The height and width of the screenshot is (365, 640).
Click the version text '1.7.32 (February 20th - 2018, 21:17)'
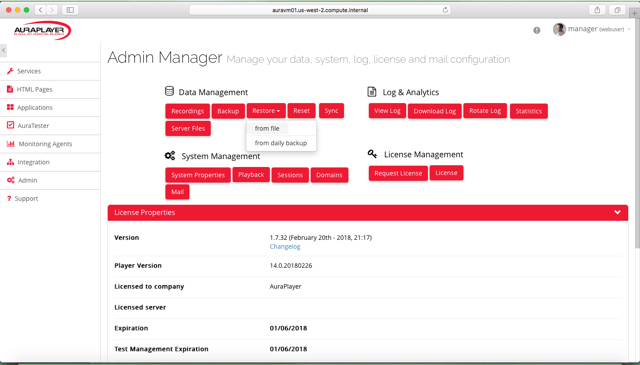point(321,237)
